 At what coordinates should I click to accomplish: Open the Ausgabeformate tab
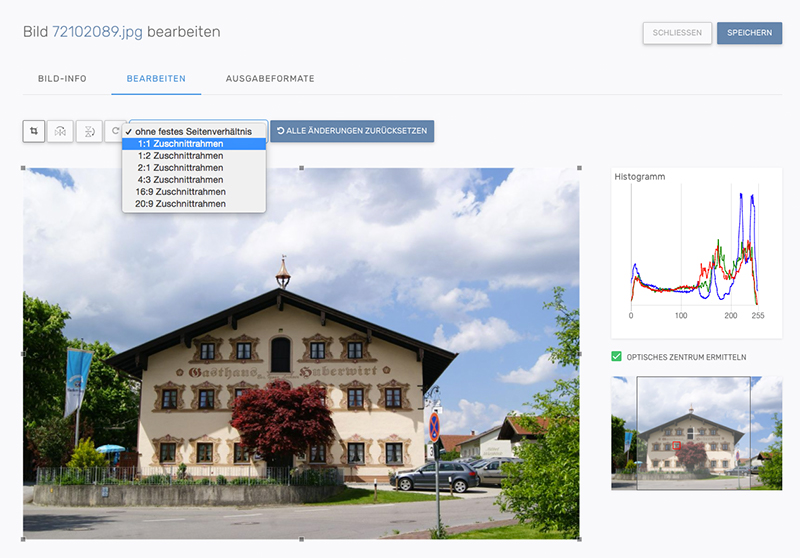(270, 78)
